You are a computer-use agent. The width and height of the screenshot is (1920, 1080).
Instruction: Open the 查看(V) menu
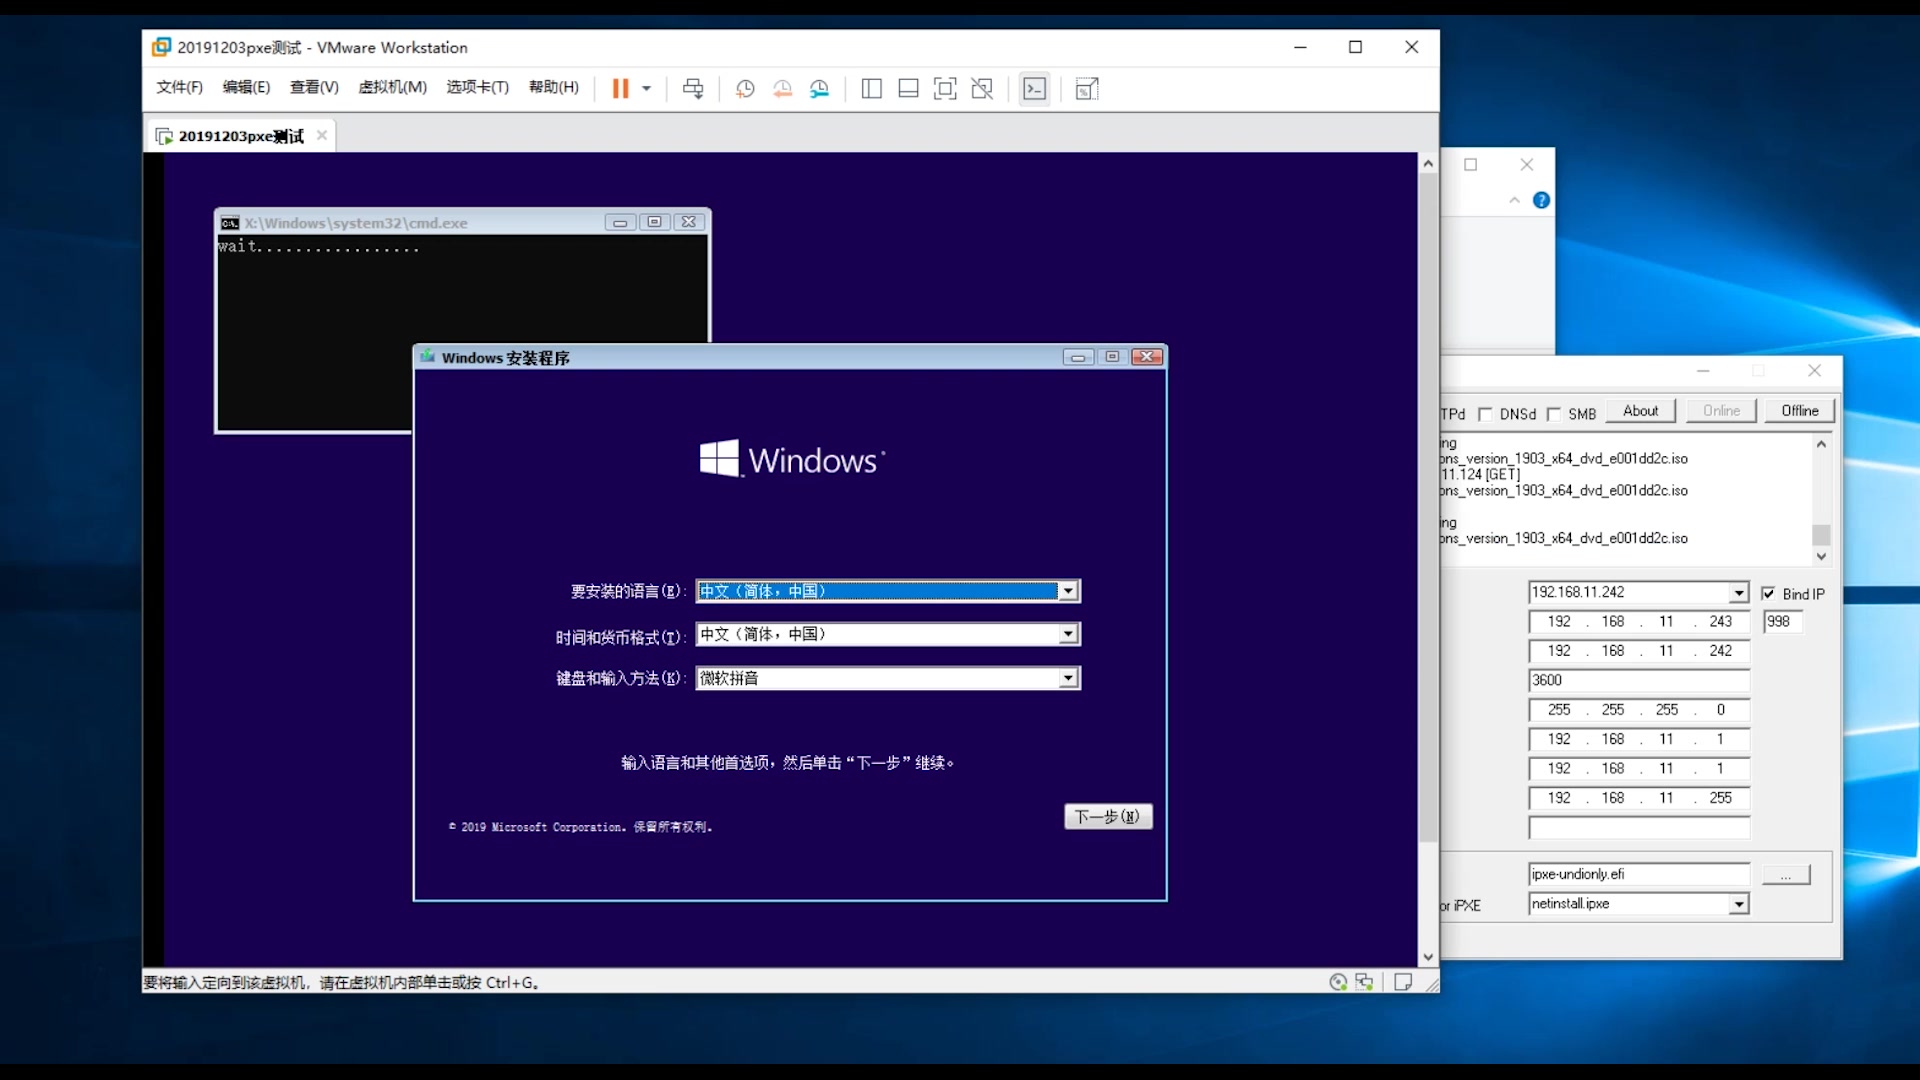pyautogui.click(x=314, y=88)
